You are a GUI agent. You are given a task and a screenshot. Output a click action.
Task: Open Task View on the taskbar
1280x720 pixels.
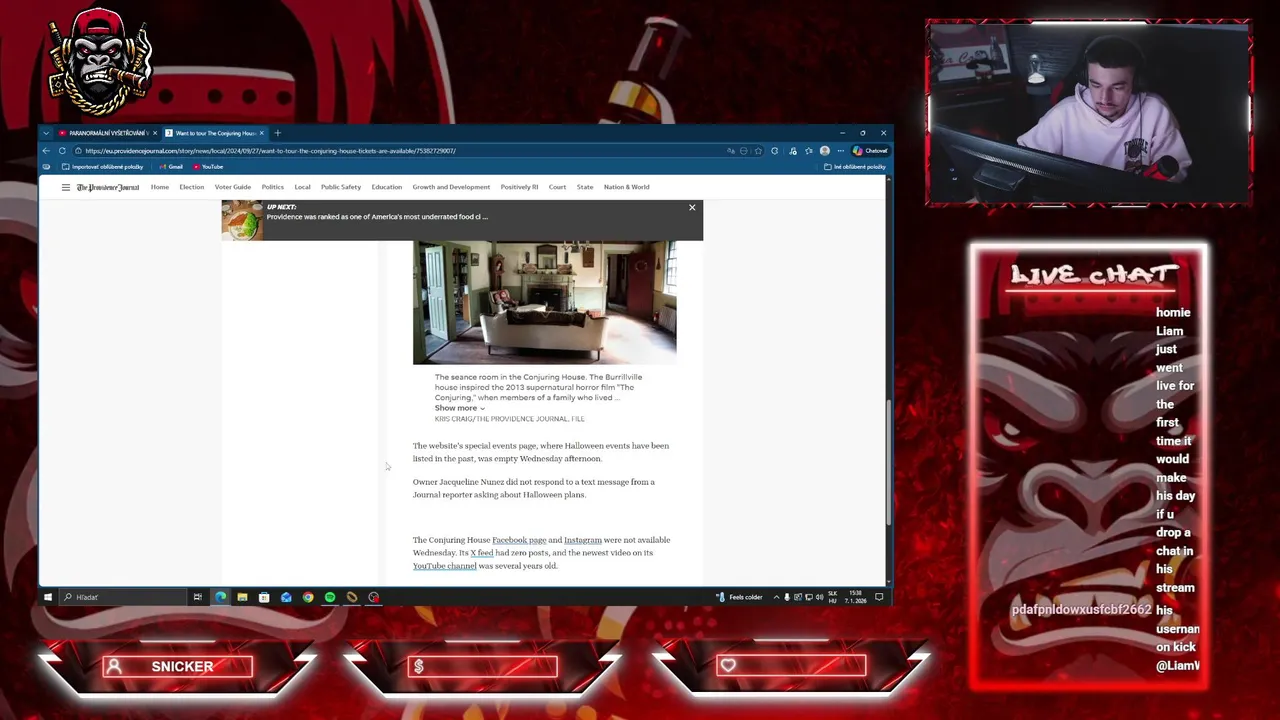198,597
